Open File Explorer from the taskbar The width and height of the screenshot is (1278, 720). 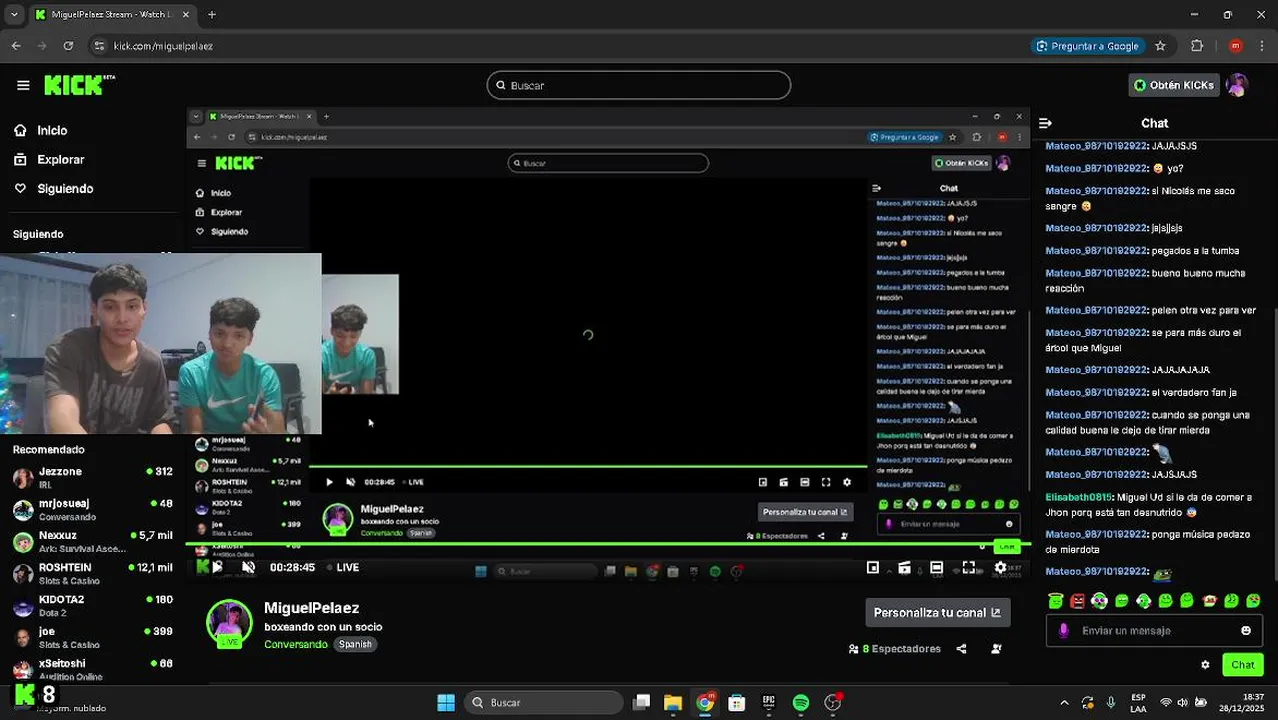point(673,702)
